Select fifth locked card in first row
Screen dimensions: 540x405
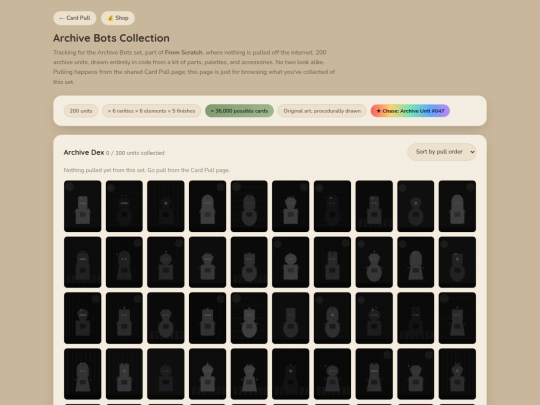click(249, 206)
